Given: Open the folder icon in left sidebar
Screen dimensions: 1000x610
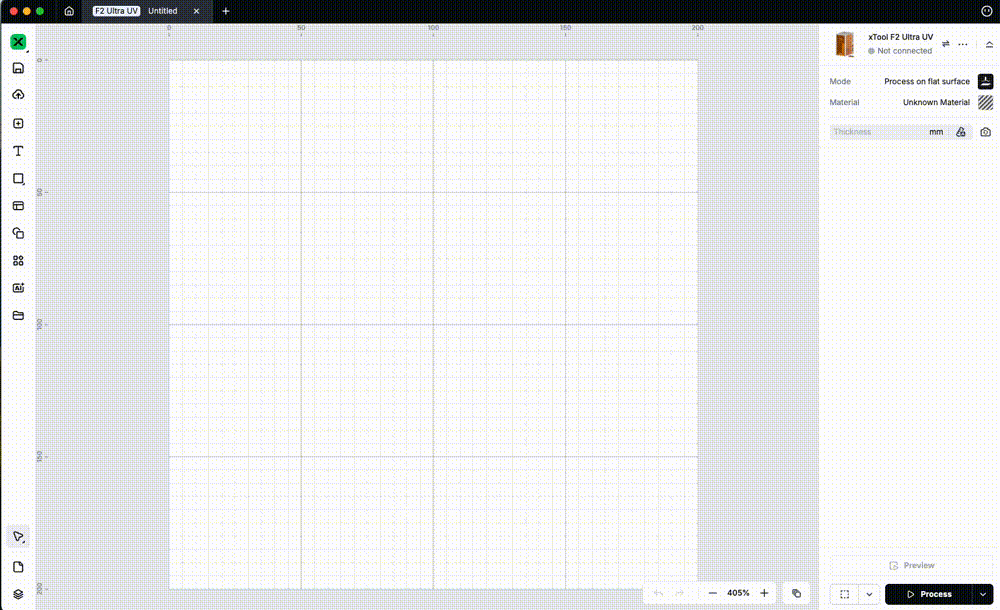Looking at the screenshot, I should pos(18,315).
